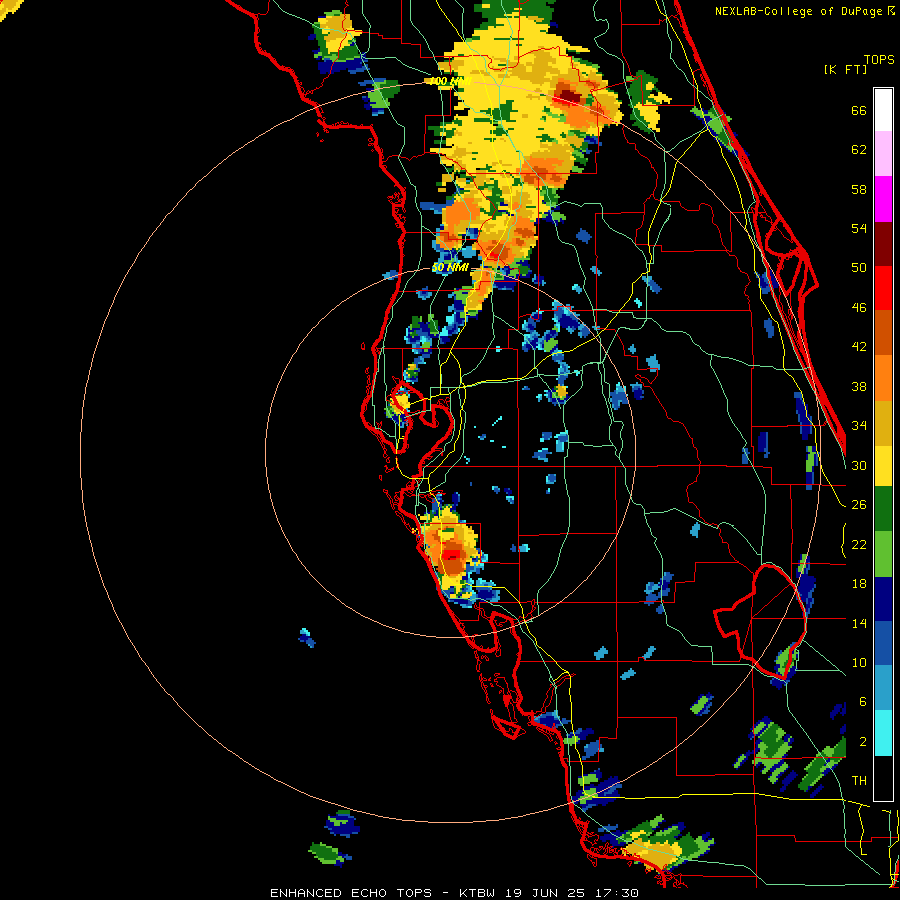The width and height of the screenshot is (900, 900).
Task: Select the 38 value on the legend
Action: click(859, 386)
